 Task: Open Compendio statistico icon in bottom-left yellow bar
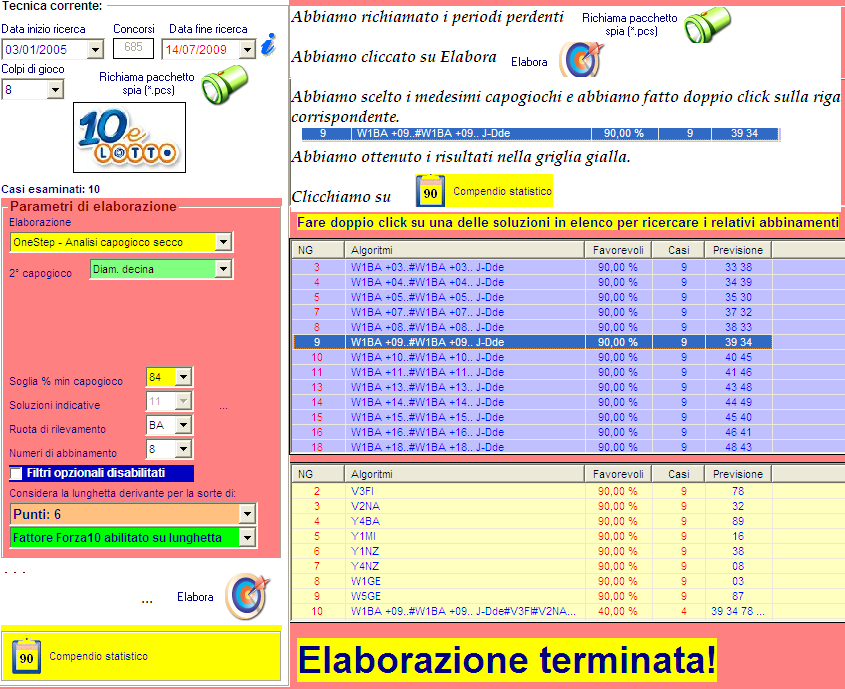(x=27, y=656)
